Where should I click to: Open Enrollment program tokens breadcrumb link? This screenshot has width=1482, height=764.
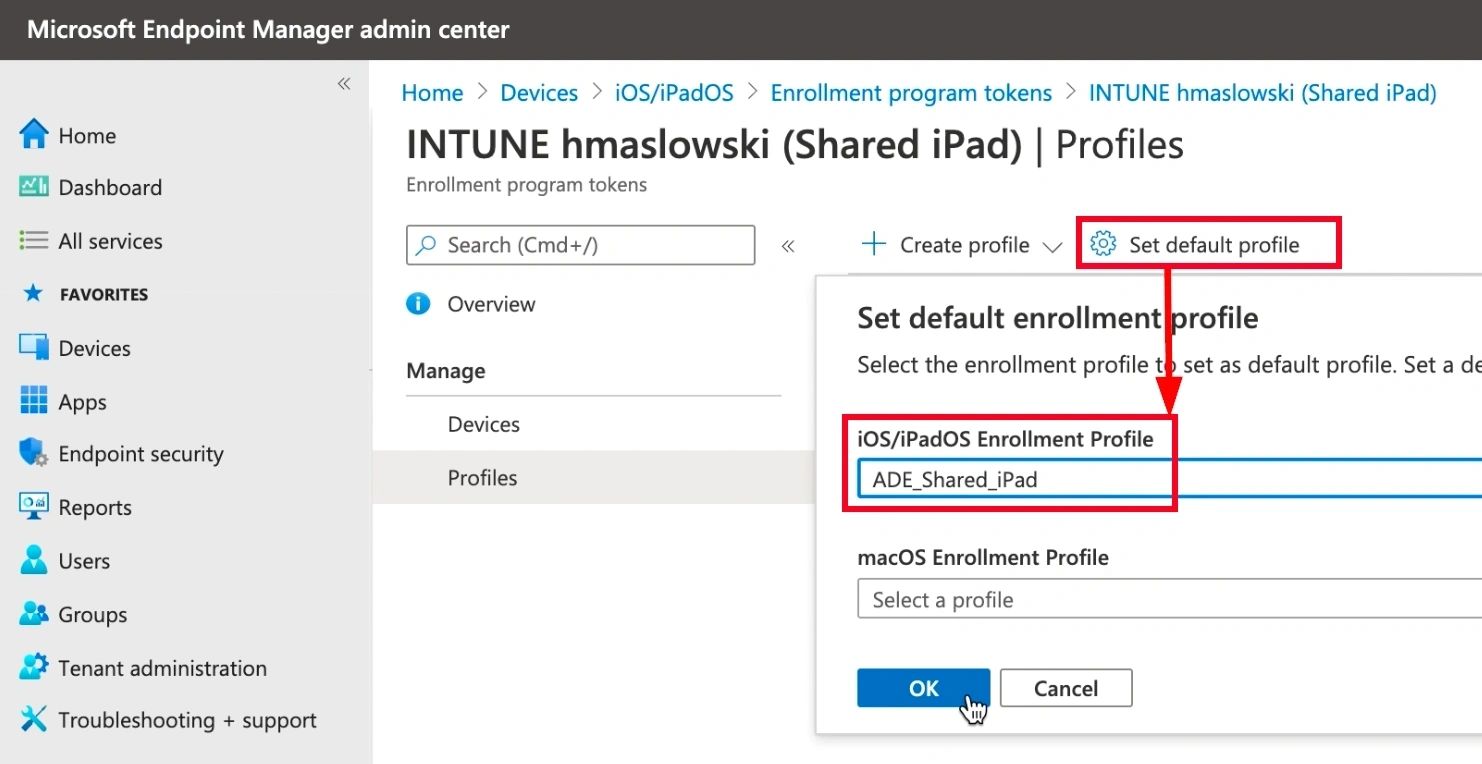pos(911,93)
